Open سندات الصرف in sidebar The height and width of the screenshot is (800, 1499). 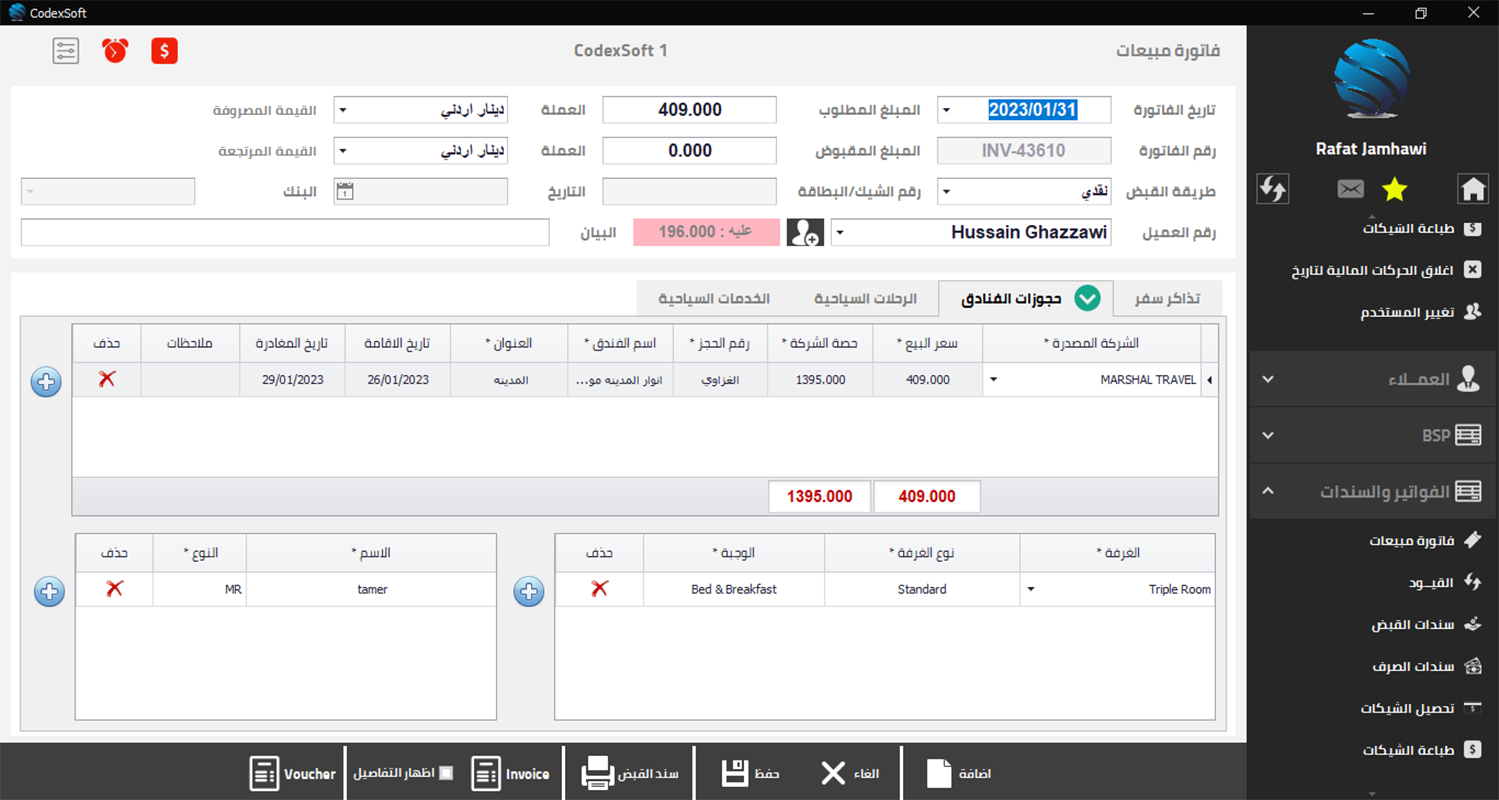coord(1427,665)
